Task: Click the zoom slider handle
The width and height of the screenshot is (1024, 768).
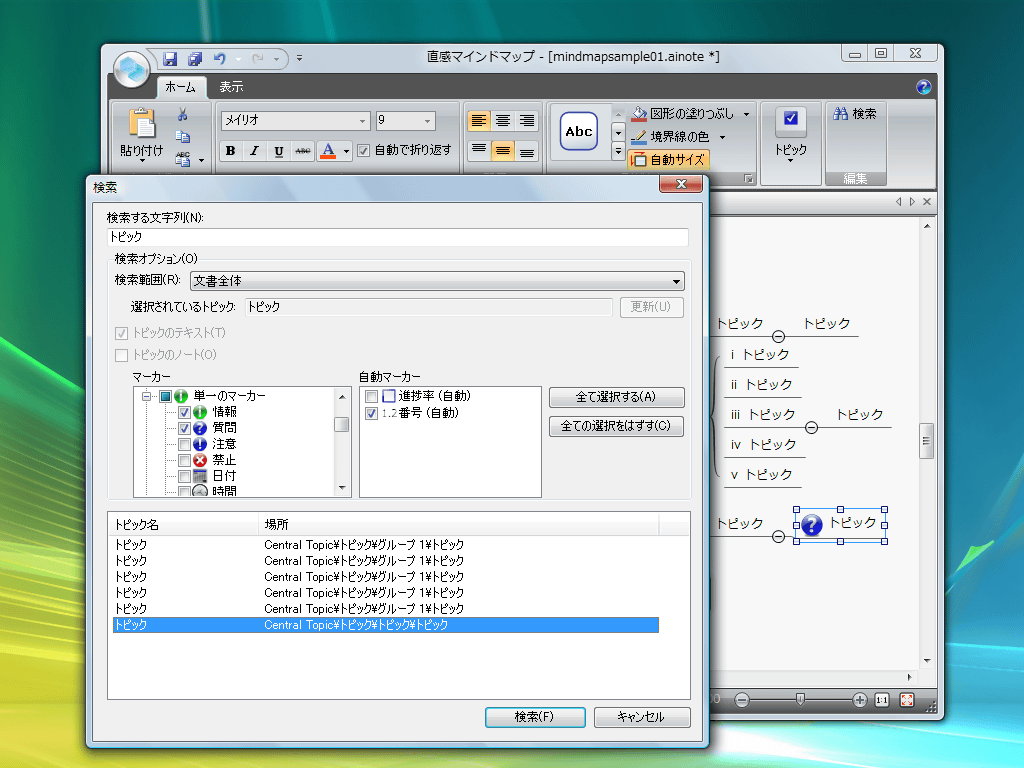Action: point(800,700)
